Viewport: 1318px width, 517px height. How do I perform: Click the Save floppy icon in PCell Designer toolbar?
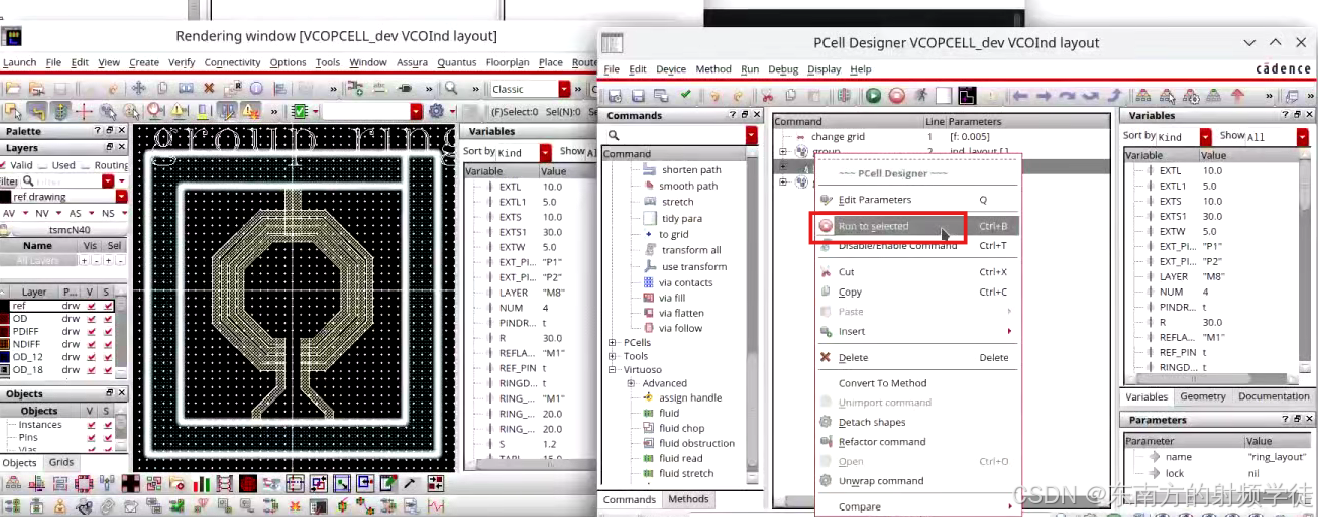point(637,96)
